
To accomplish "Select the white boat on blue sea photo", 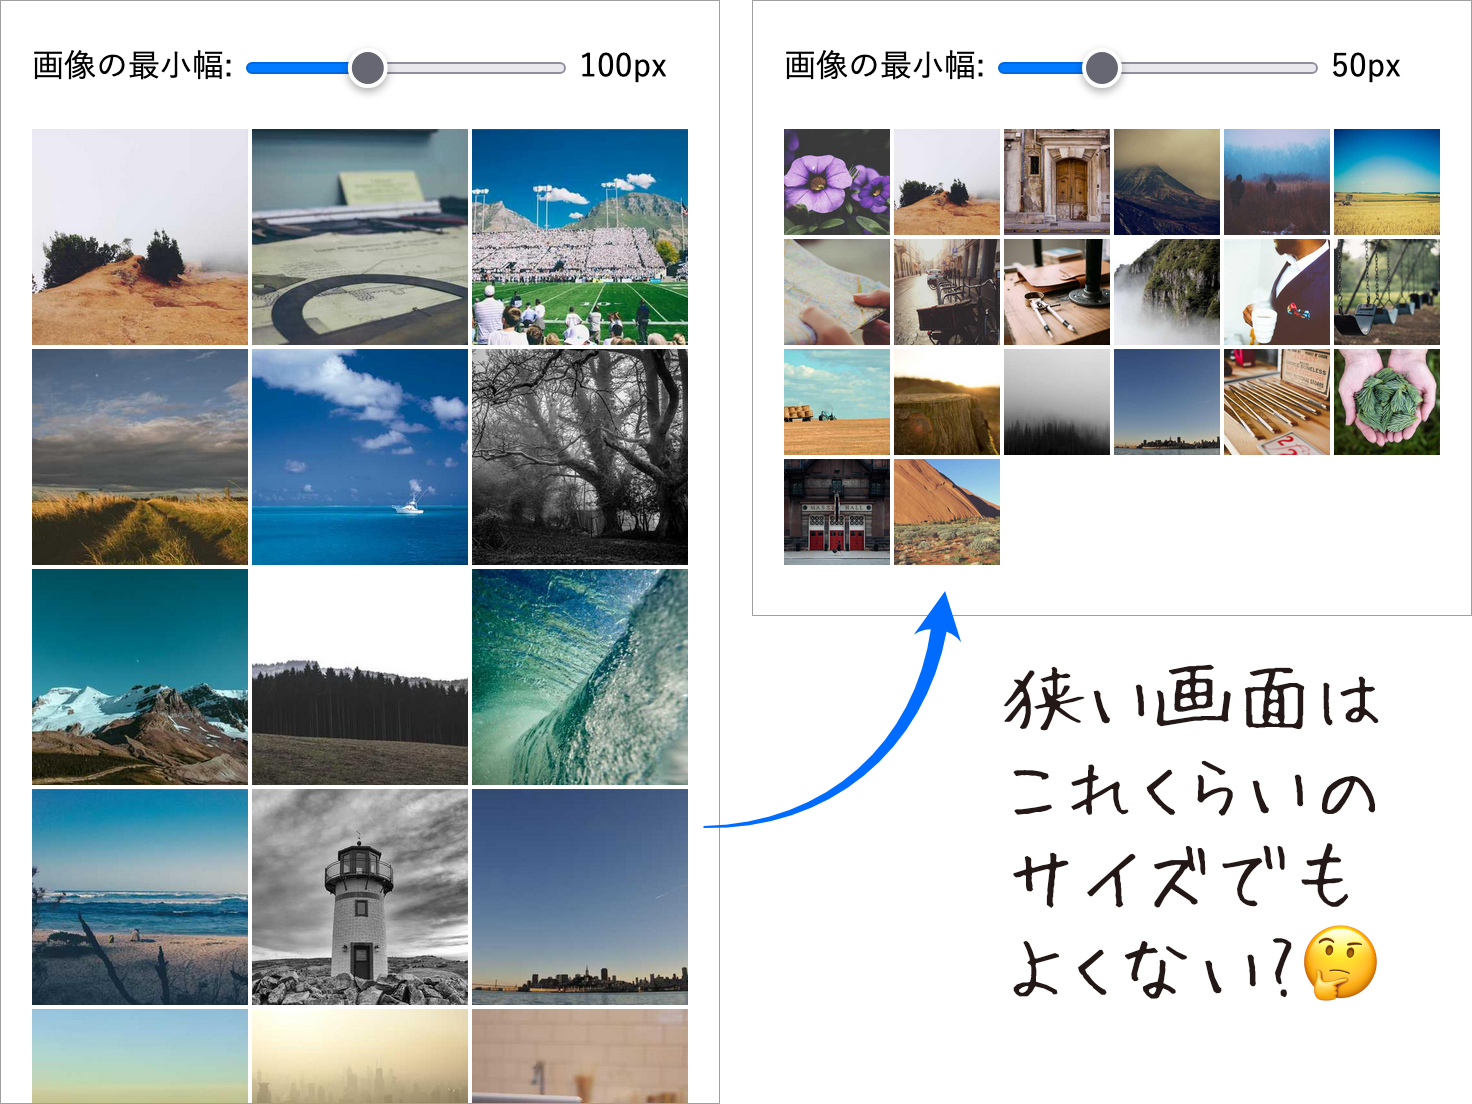I will [x=360, y=457].
